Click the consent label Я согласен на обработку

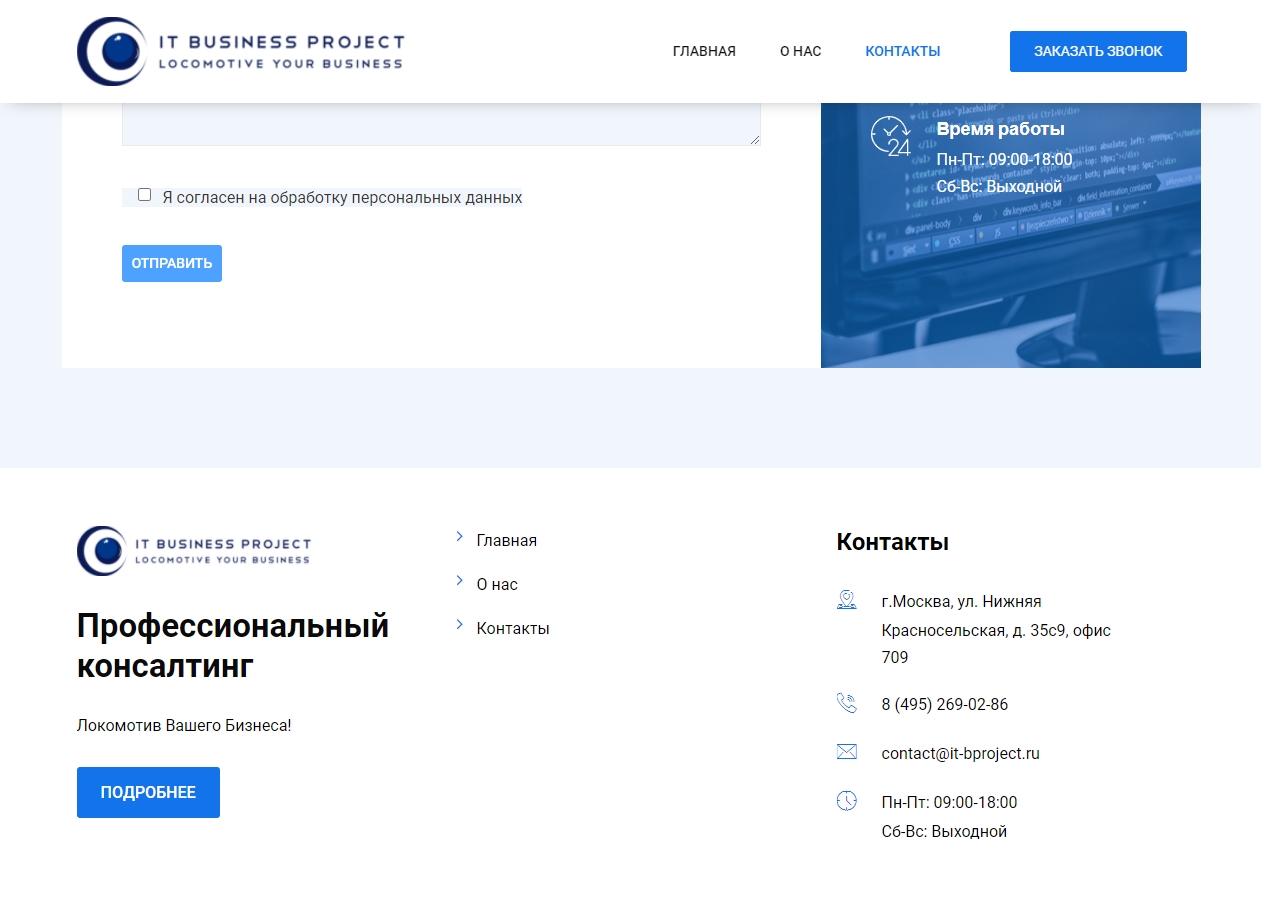[x=342, y=198]
